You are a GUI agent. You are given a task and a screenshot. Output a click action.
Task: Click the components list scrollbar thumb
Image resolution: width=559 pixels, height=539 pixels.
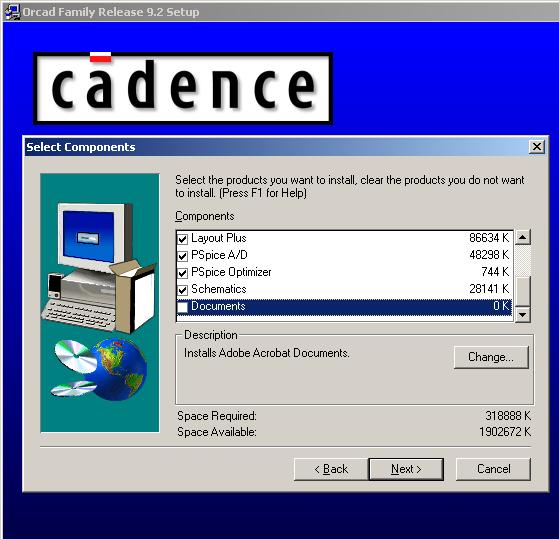point(523,291)
